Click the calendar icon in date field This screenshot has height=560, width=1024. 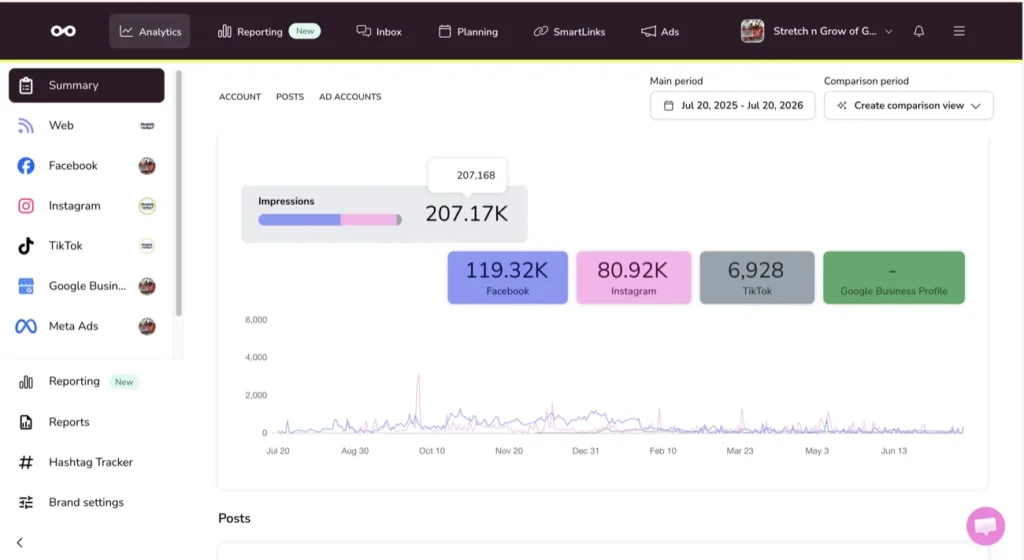click(x=668, y=106)
